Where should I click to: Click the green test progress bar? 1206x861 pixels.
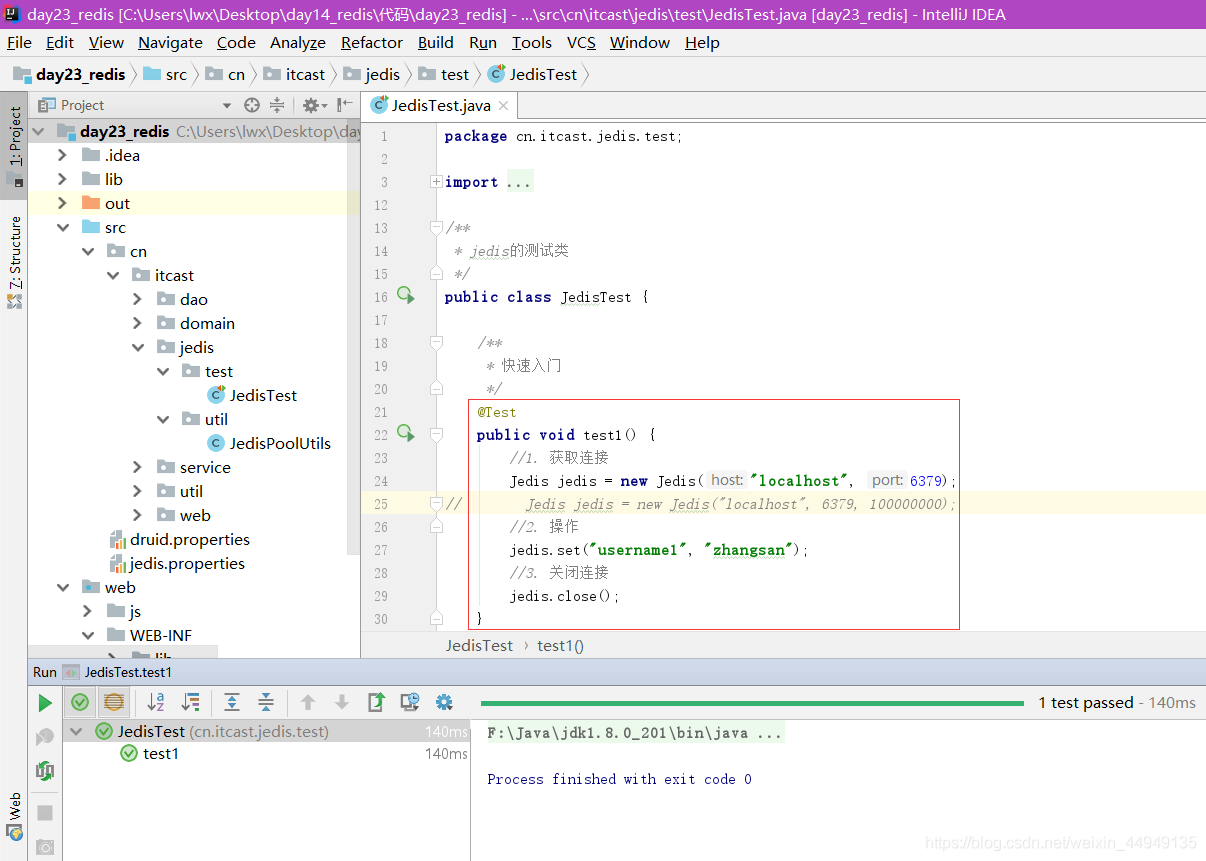(750, 702)
